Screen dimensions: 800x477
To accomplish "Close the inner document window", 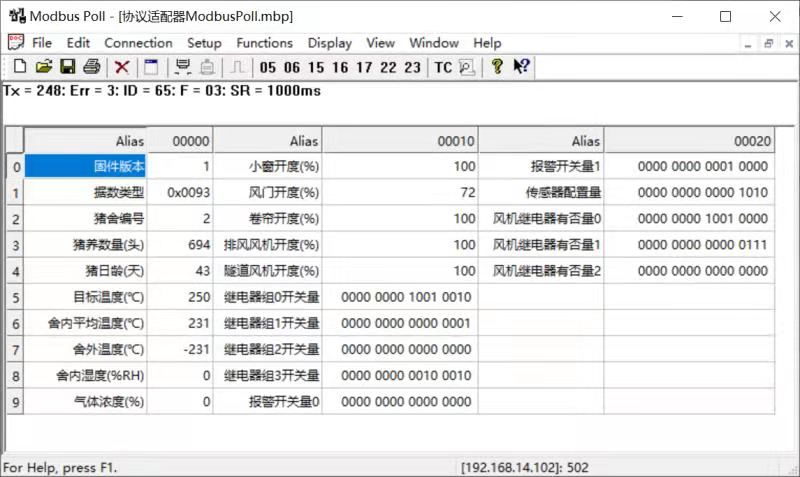I will [x=789, y=44].
